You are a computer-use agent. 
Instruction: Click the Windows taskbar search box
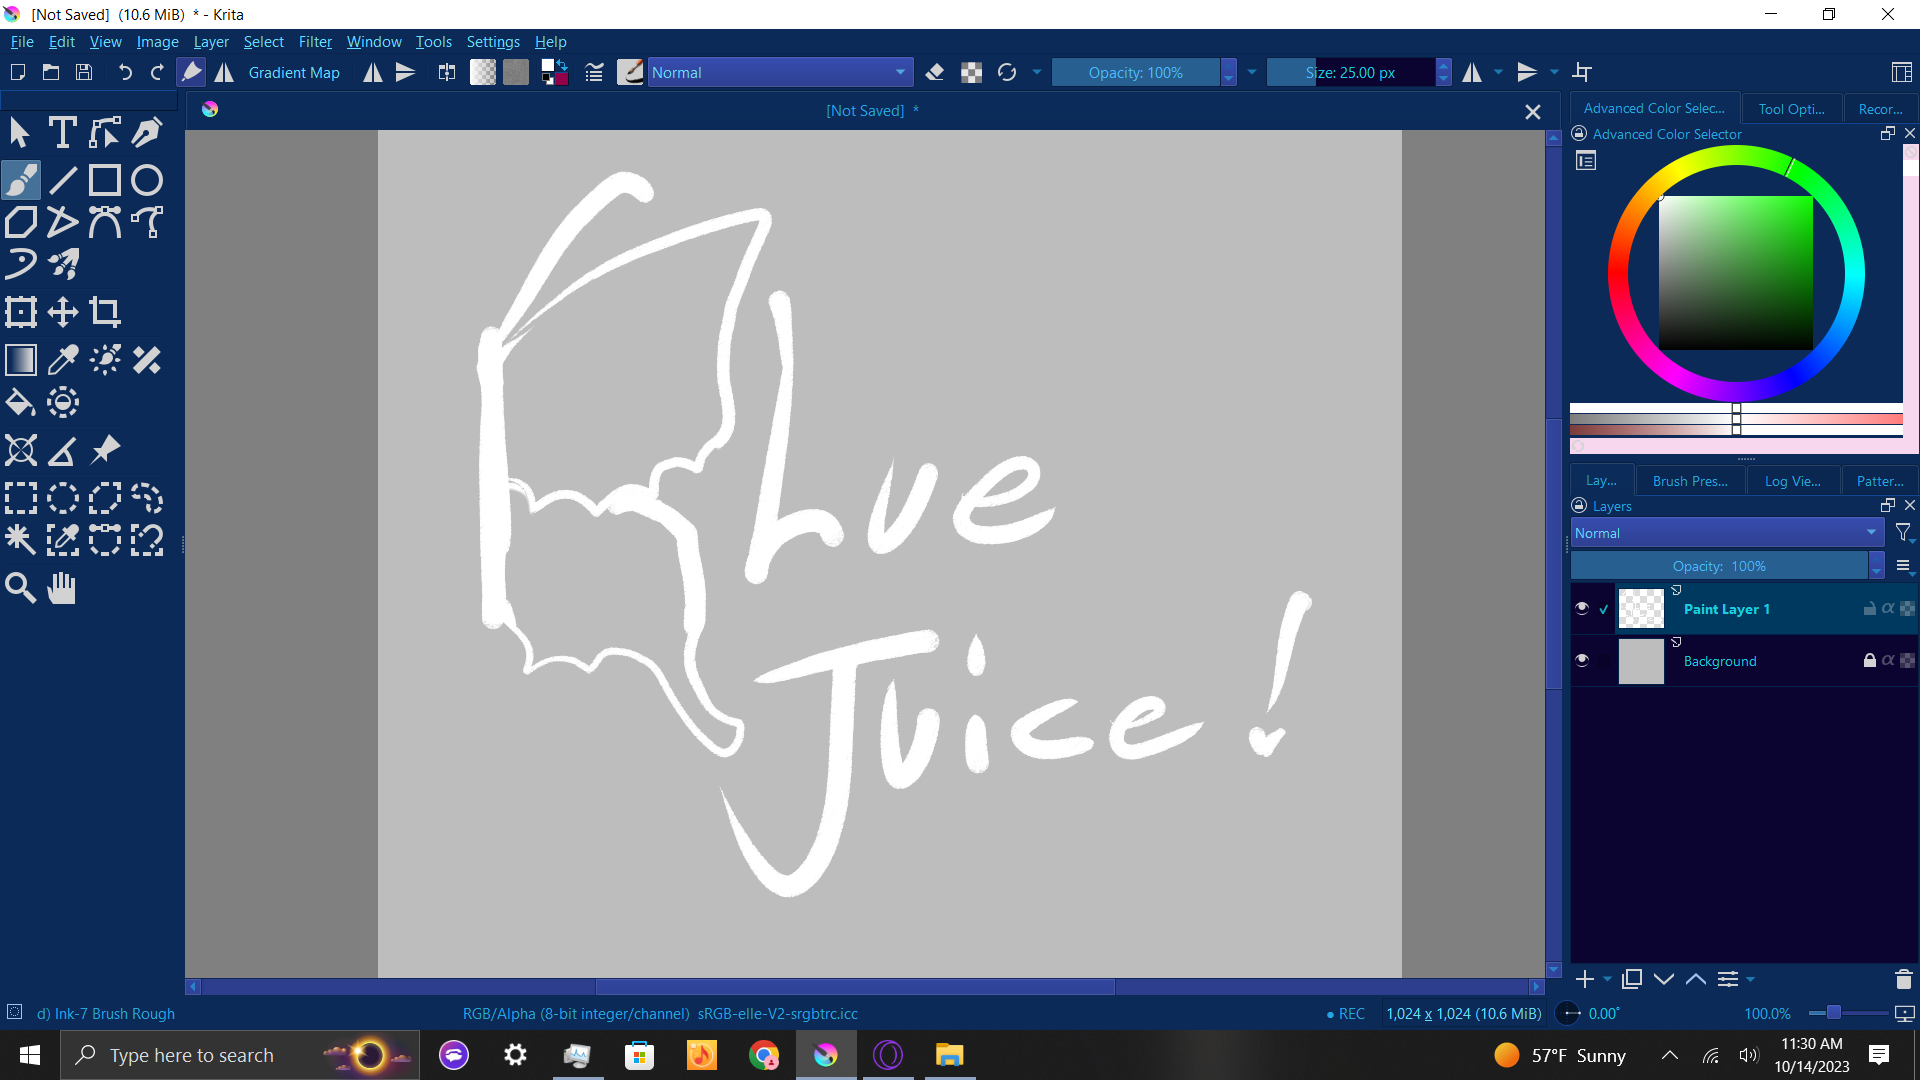click(x=240, y=1055)
